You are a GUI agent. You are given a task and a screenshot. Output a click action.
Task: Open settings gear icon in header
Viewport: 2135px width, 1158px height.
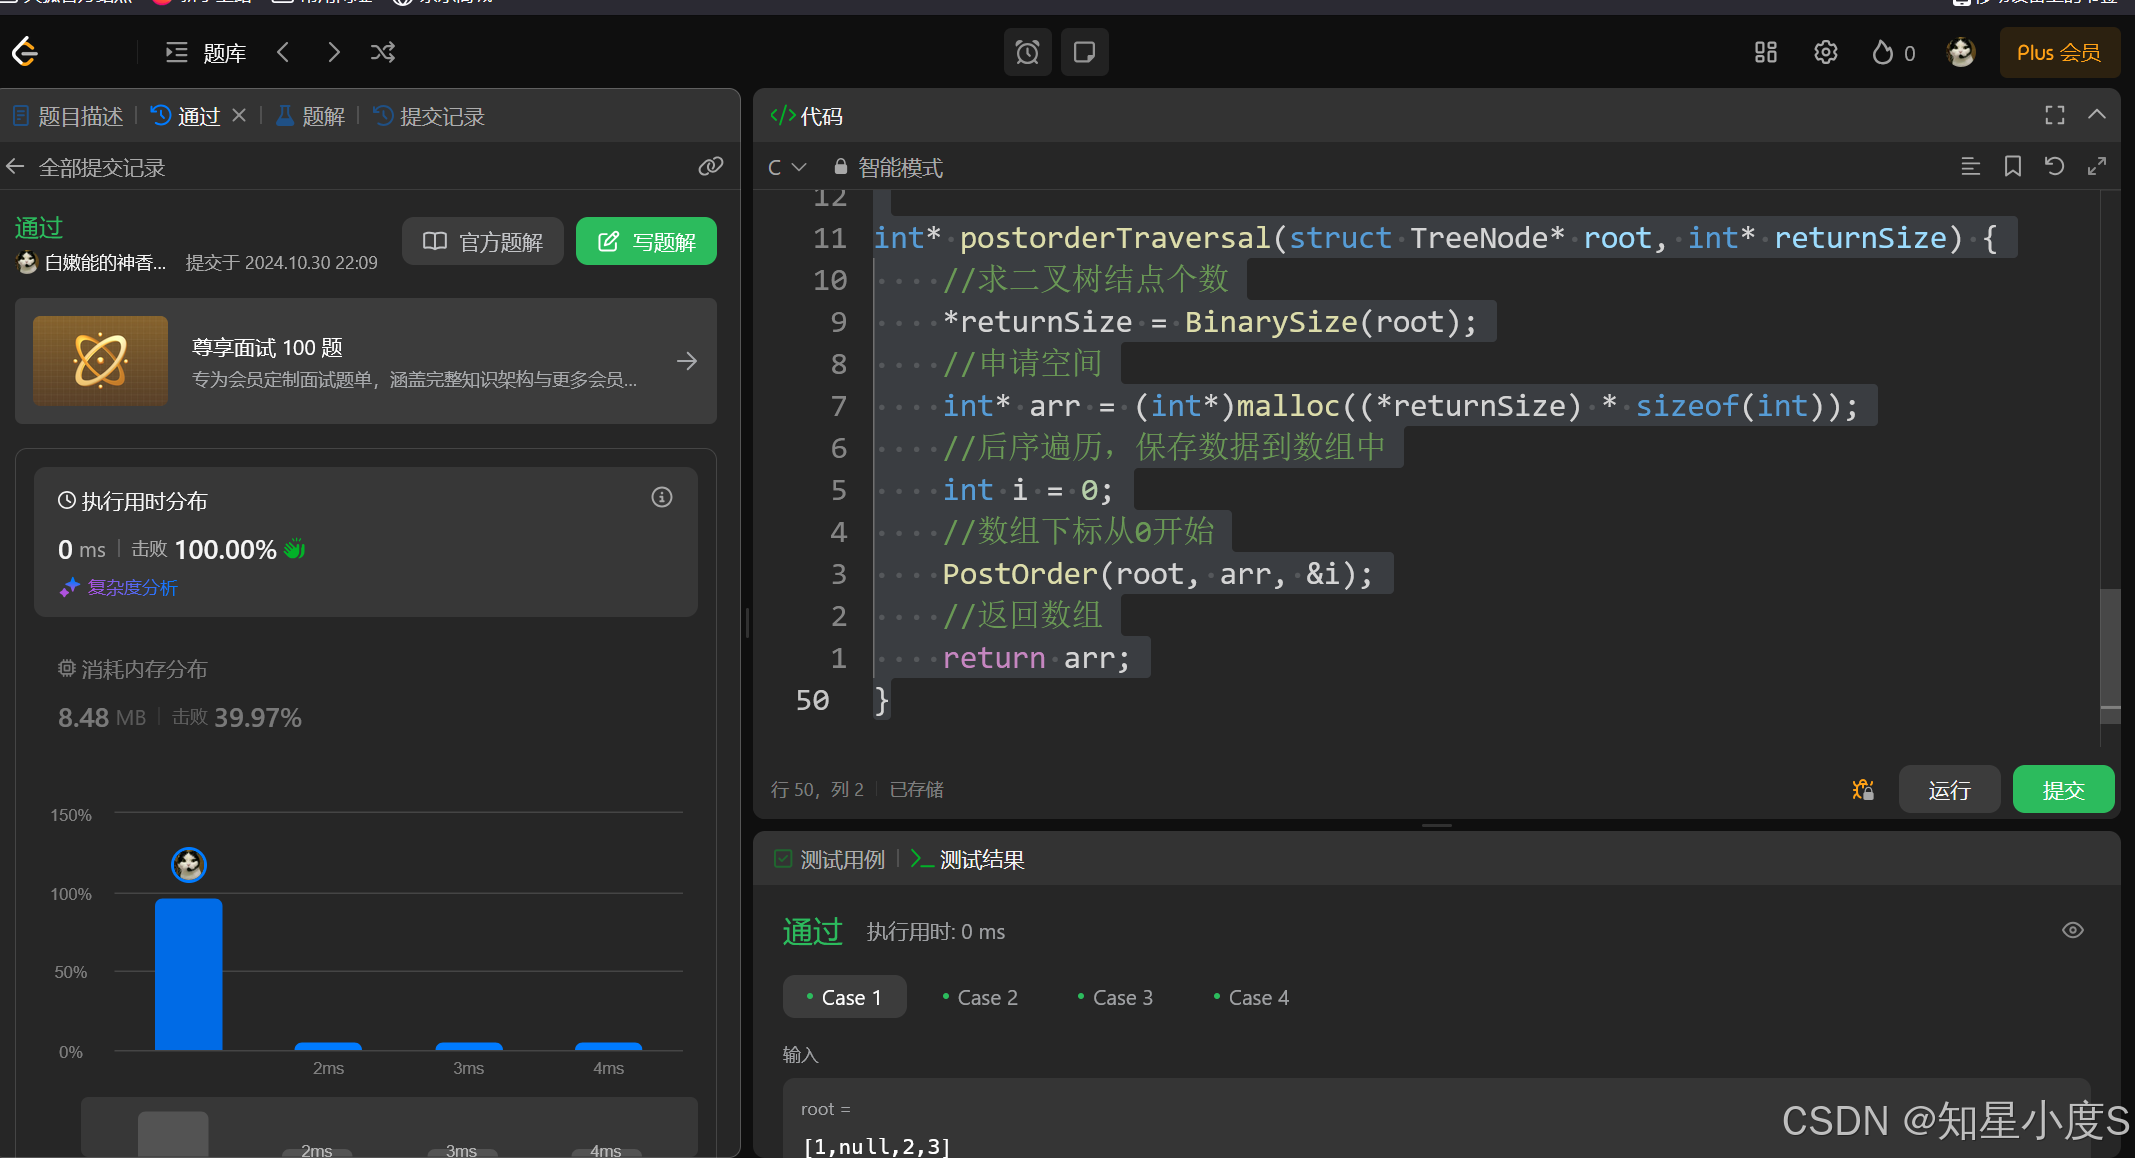click(1825, 52)
